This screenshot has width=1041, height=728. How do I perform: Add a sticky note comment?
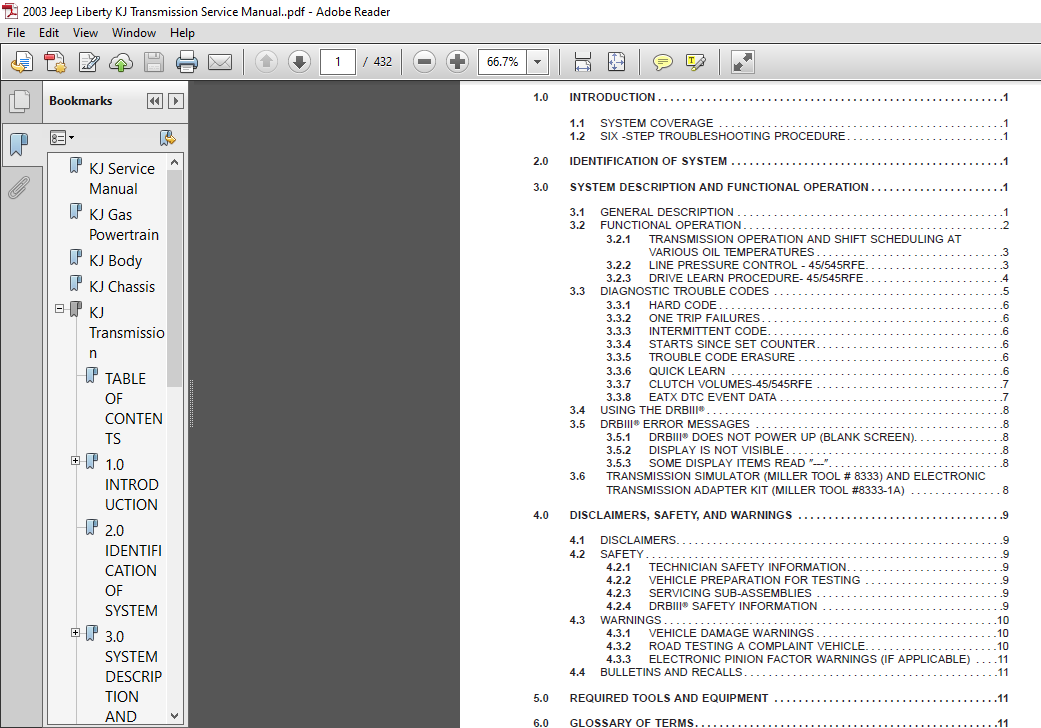[x=662, y=62]
